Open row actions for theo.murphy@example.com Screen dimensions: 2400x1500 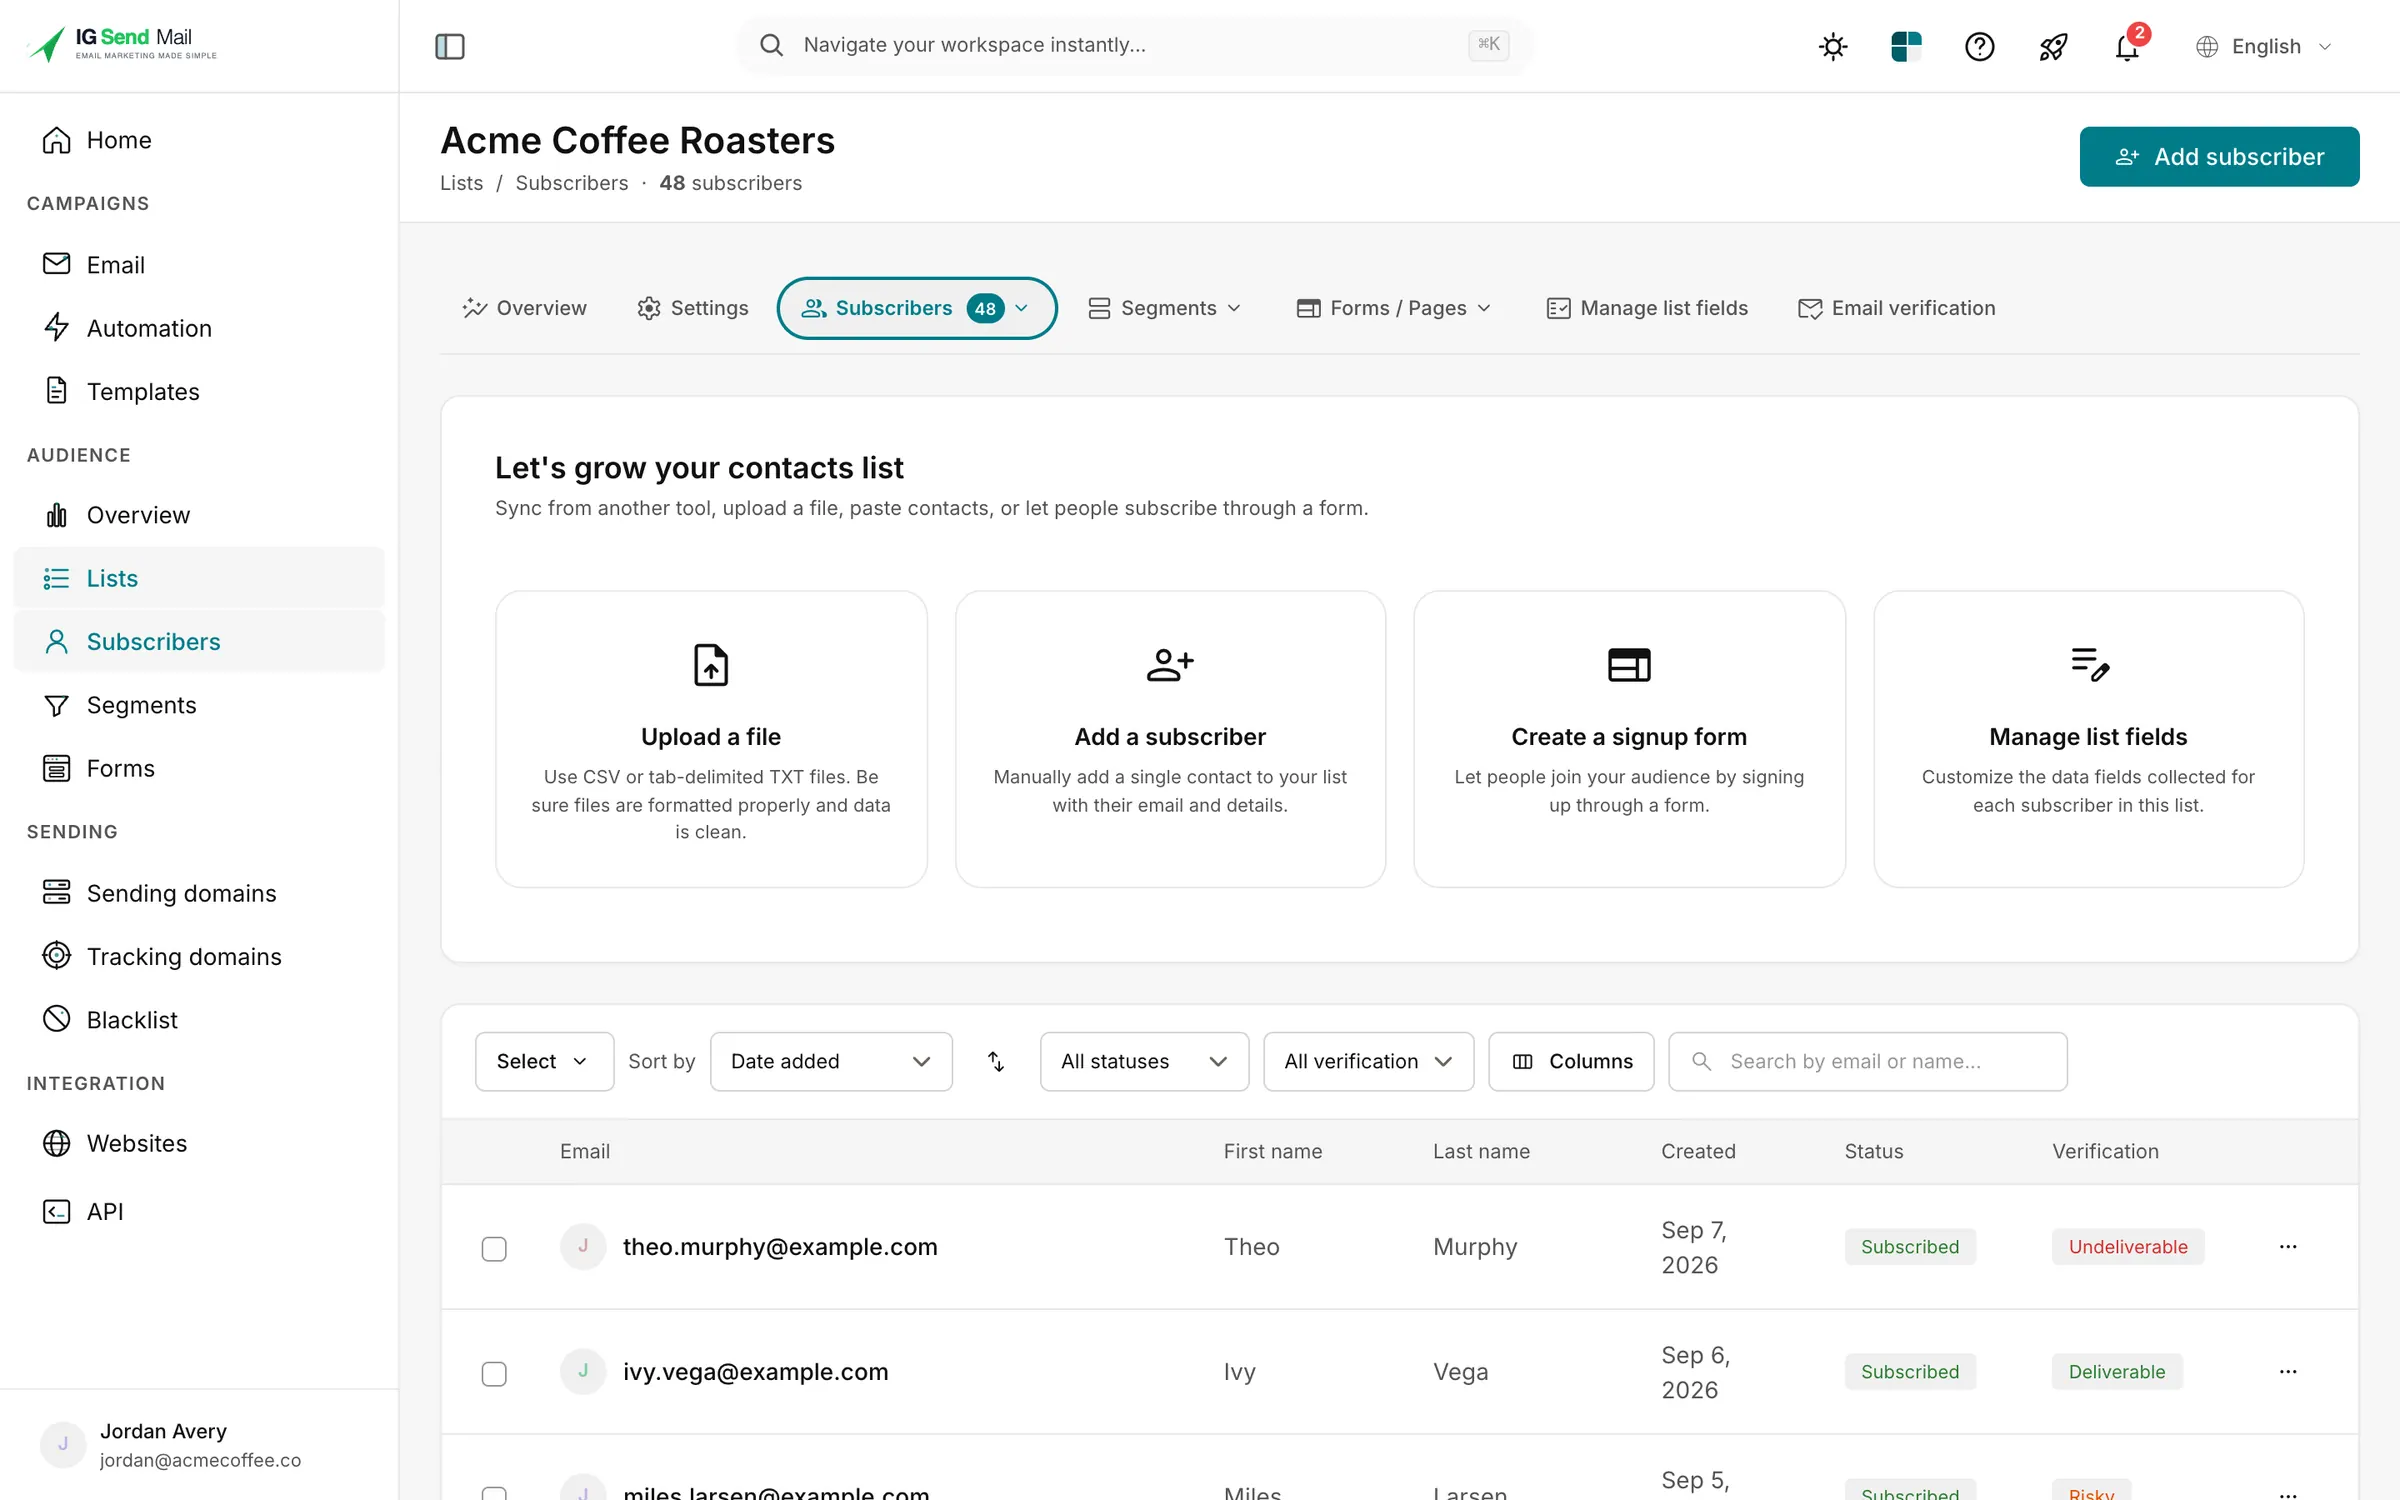click(x=2288, y=1247)
